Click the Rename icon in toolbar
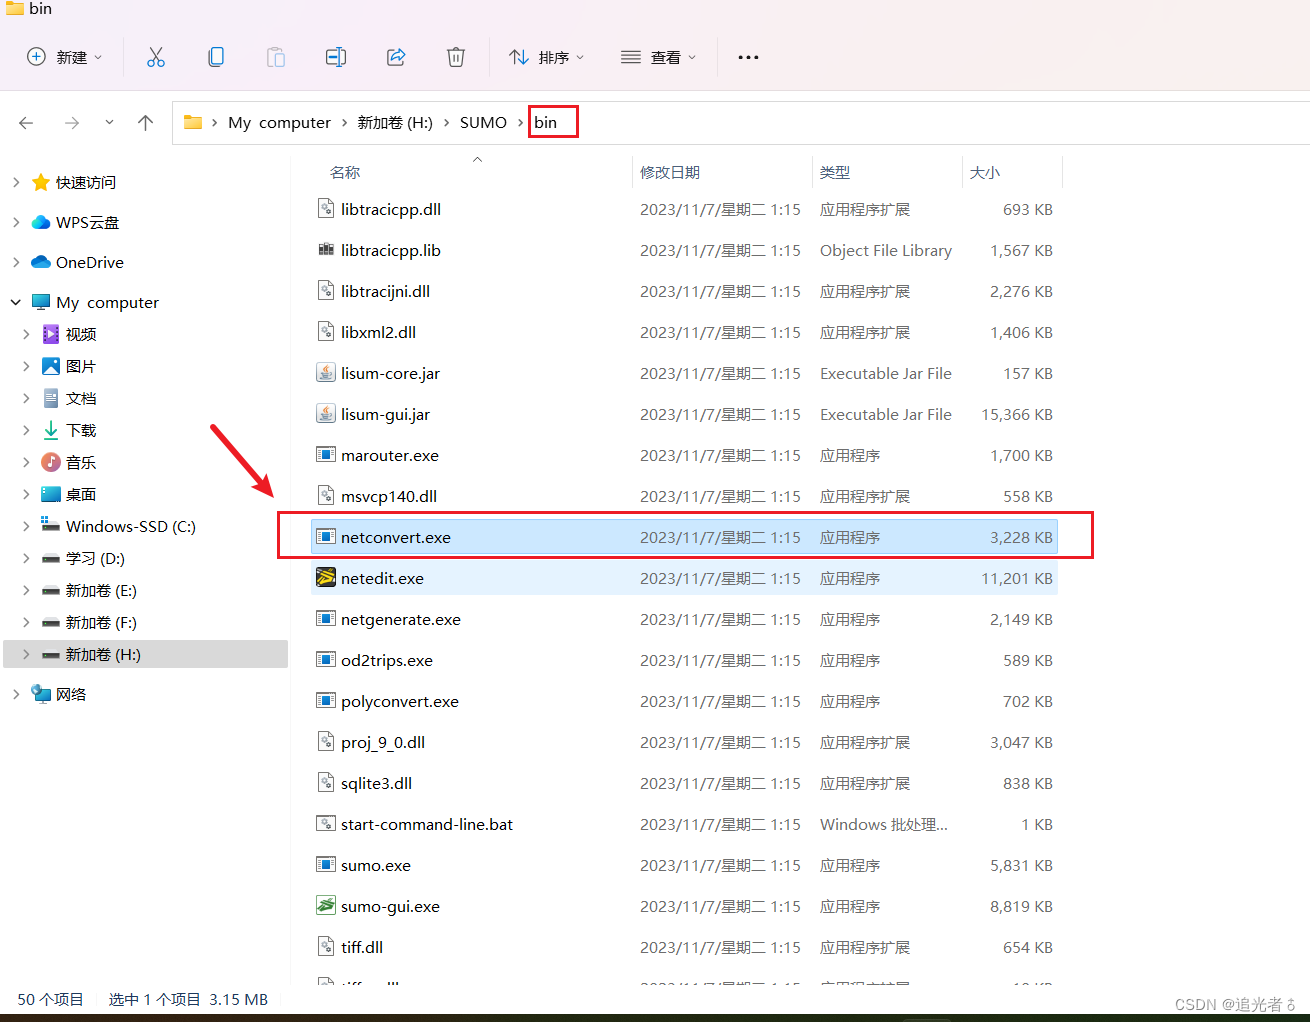Screen dimensions: 1310x1022 coord(336,57)
